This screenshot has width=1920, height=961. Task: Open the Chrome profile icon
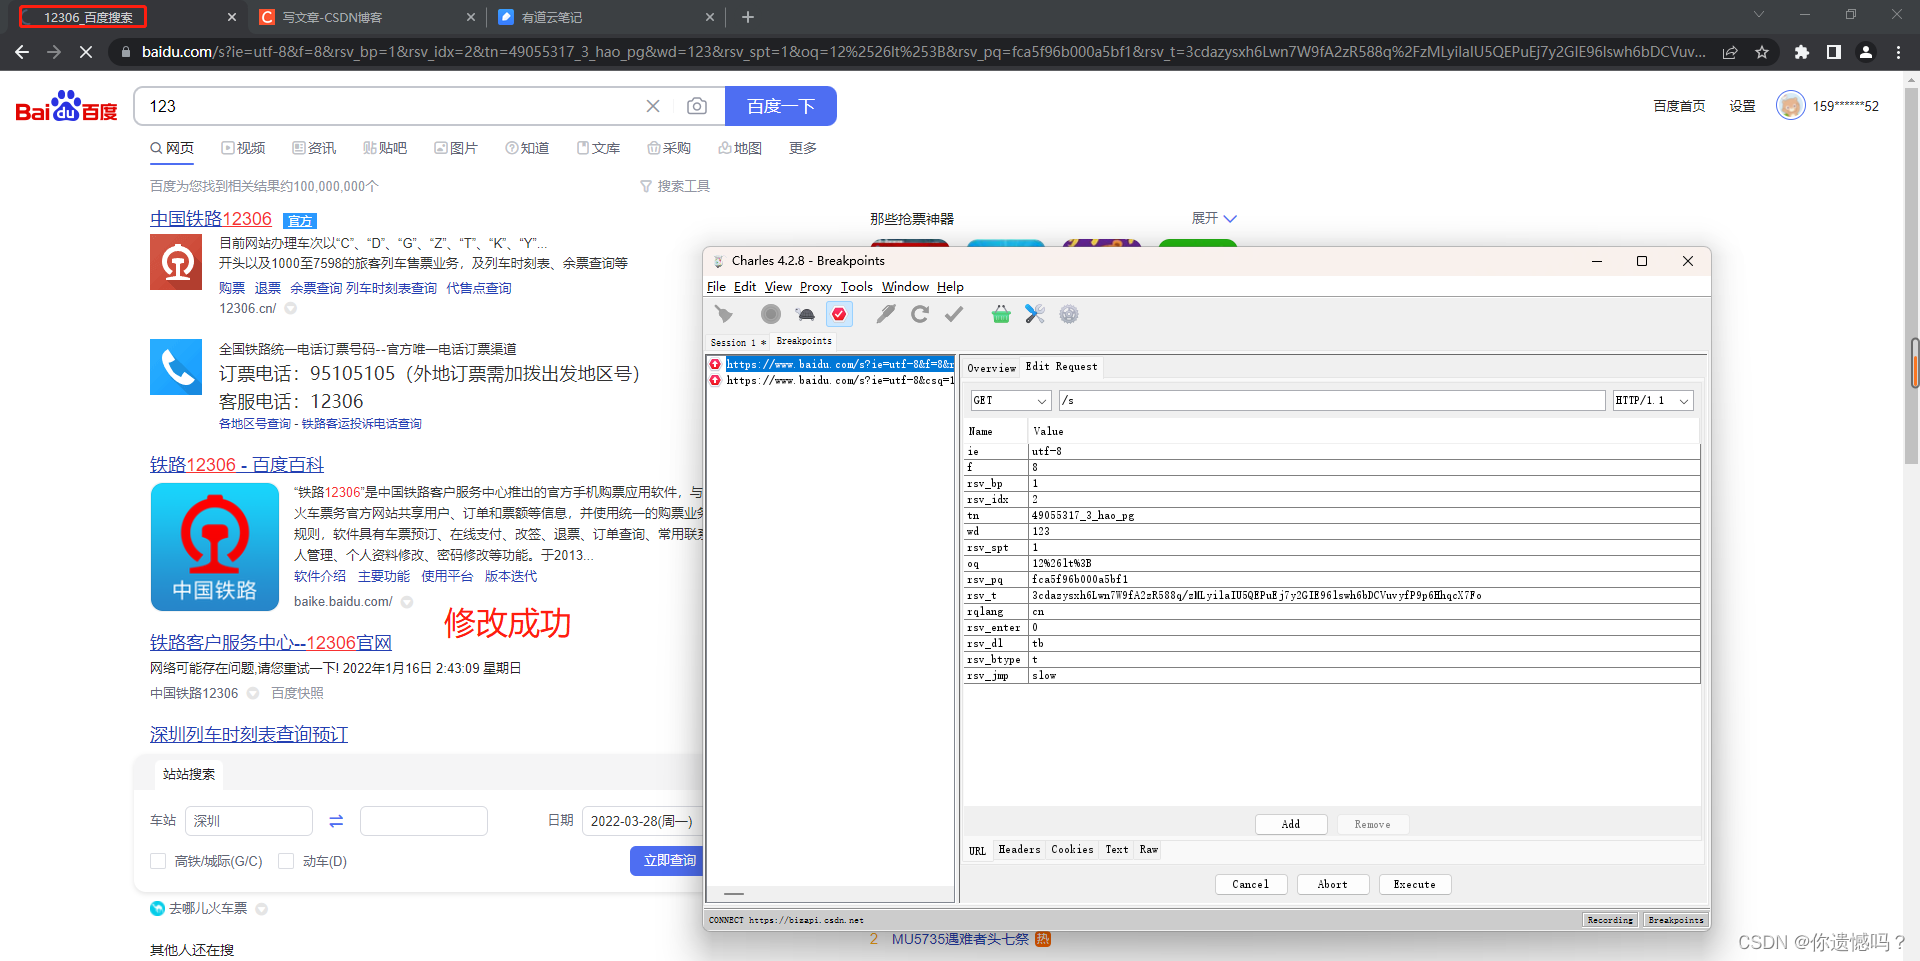pos(1866,52)
